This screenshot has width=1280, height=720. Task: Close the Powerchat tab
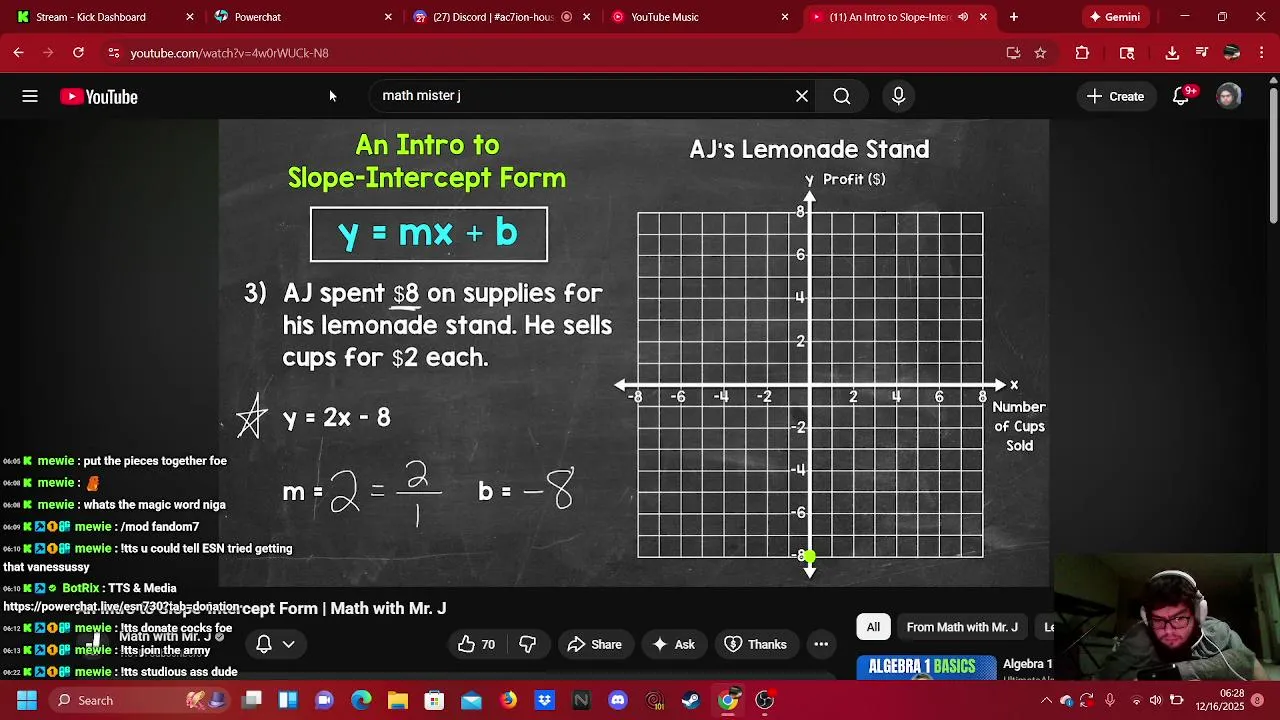click(x=388, y=17)
